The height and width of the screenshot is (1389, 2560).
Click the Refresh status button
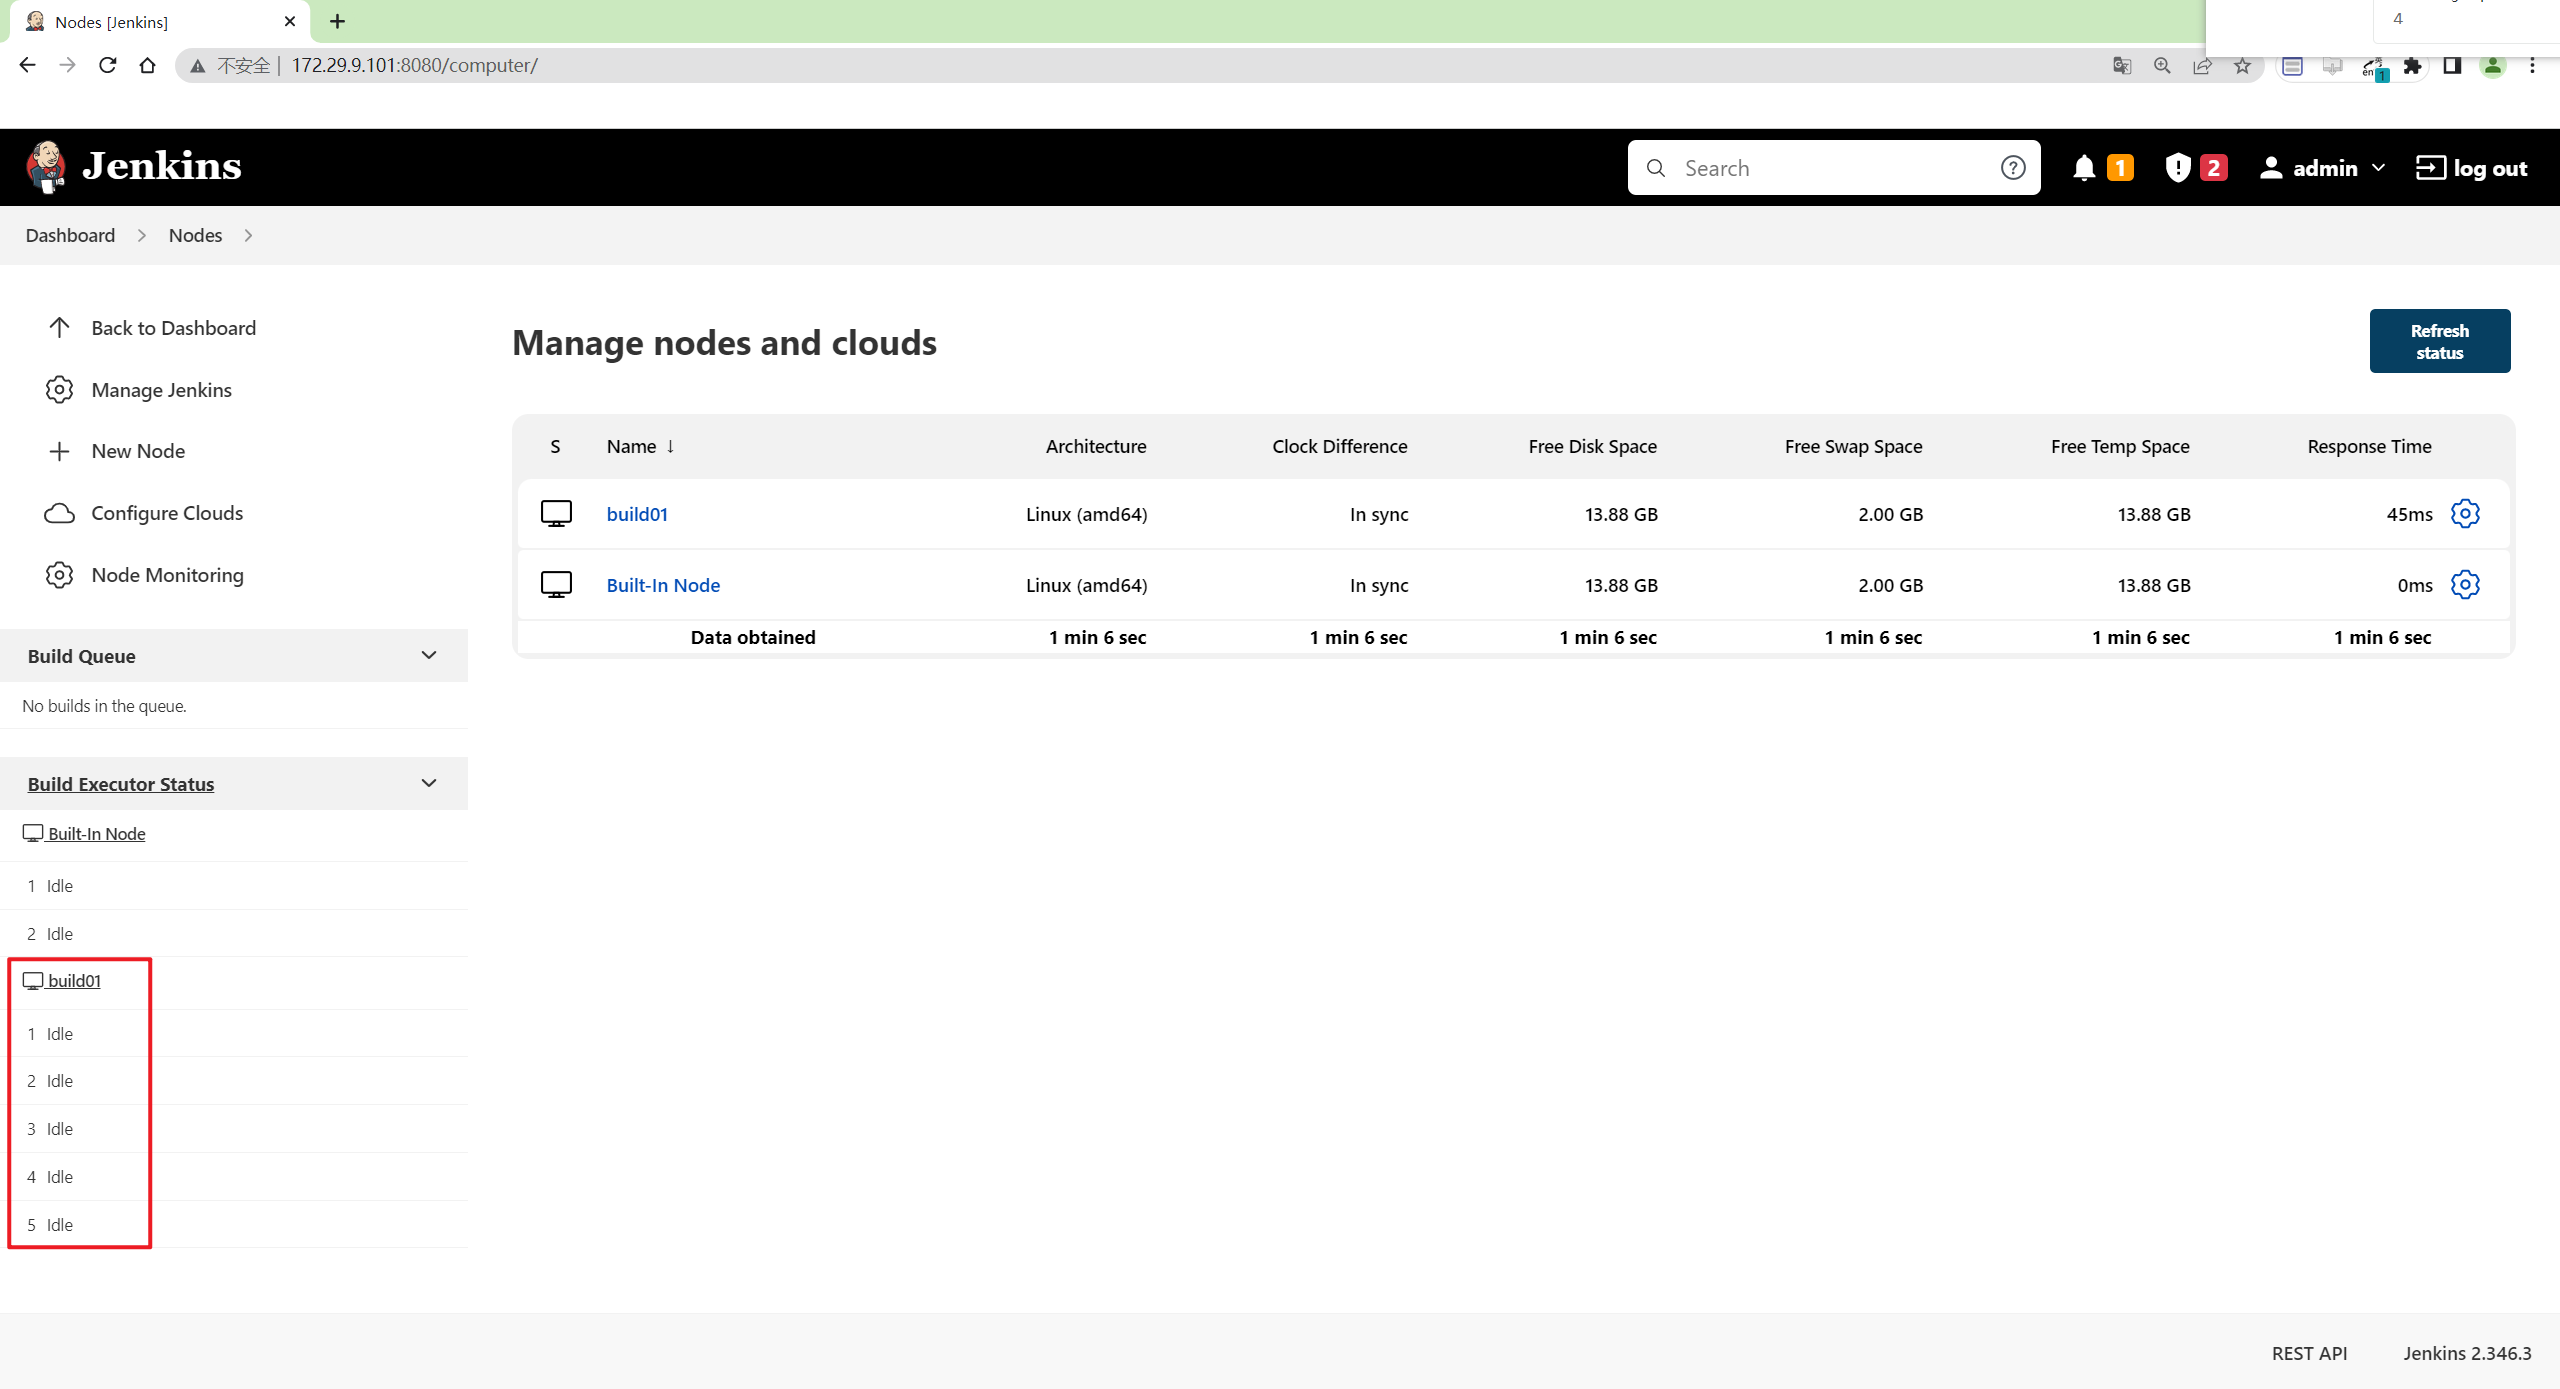(x=2439, y=341)
